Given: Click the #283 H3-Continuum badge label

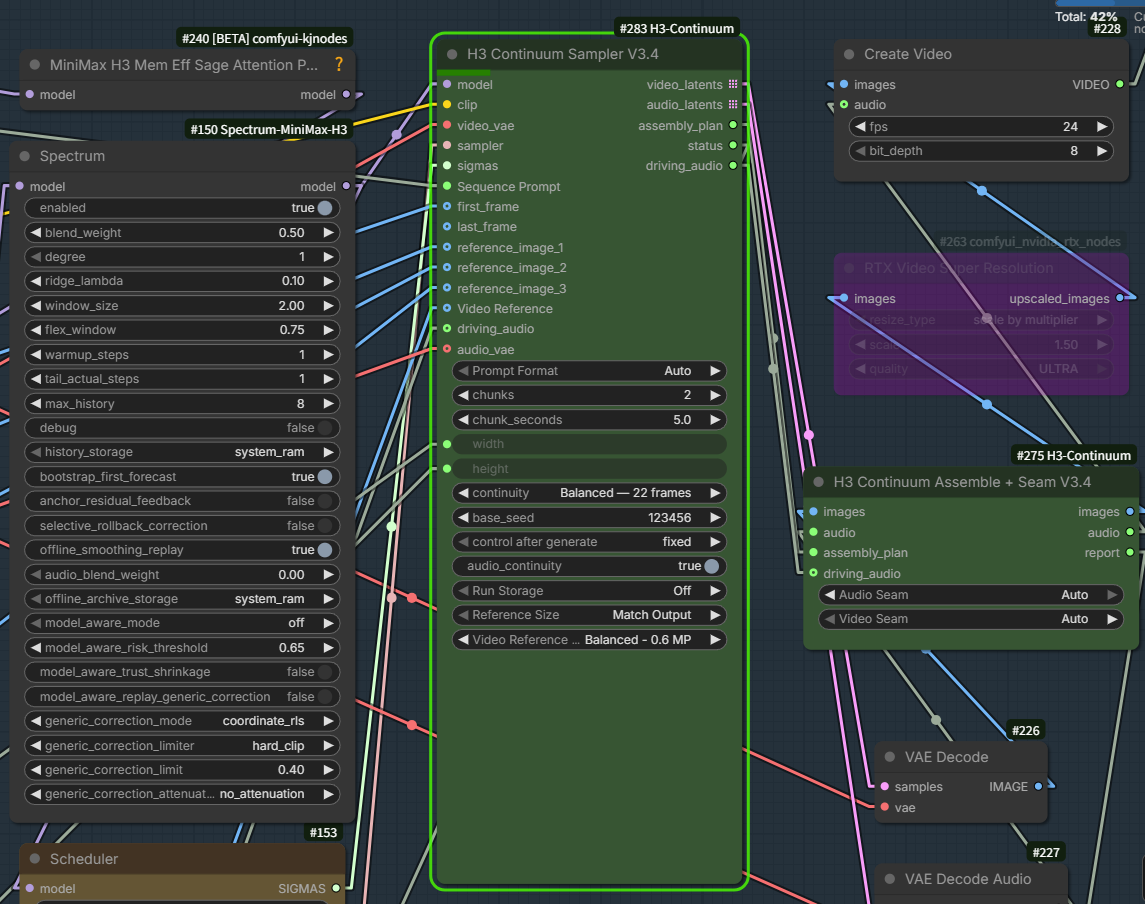Looking at the screenshot, I should (677, 28).
